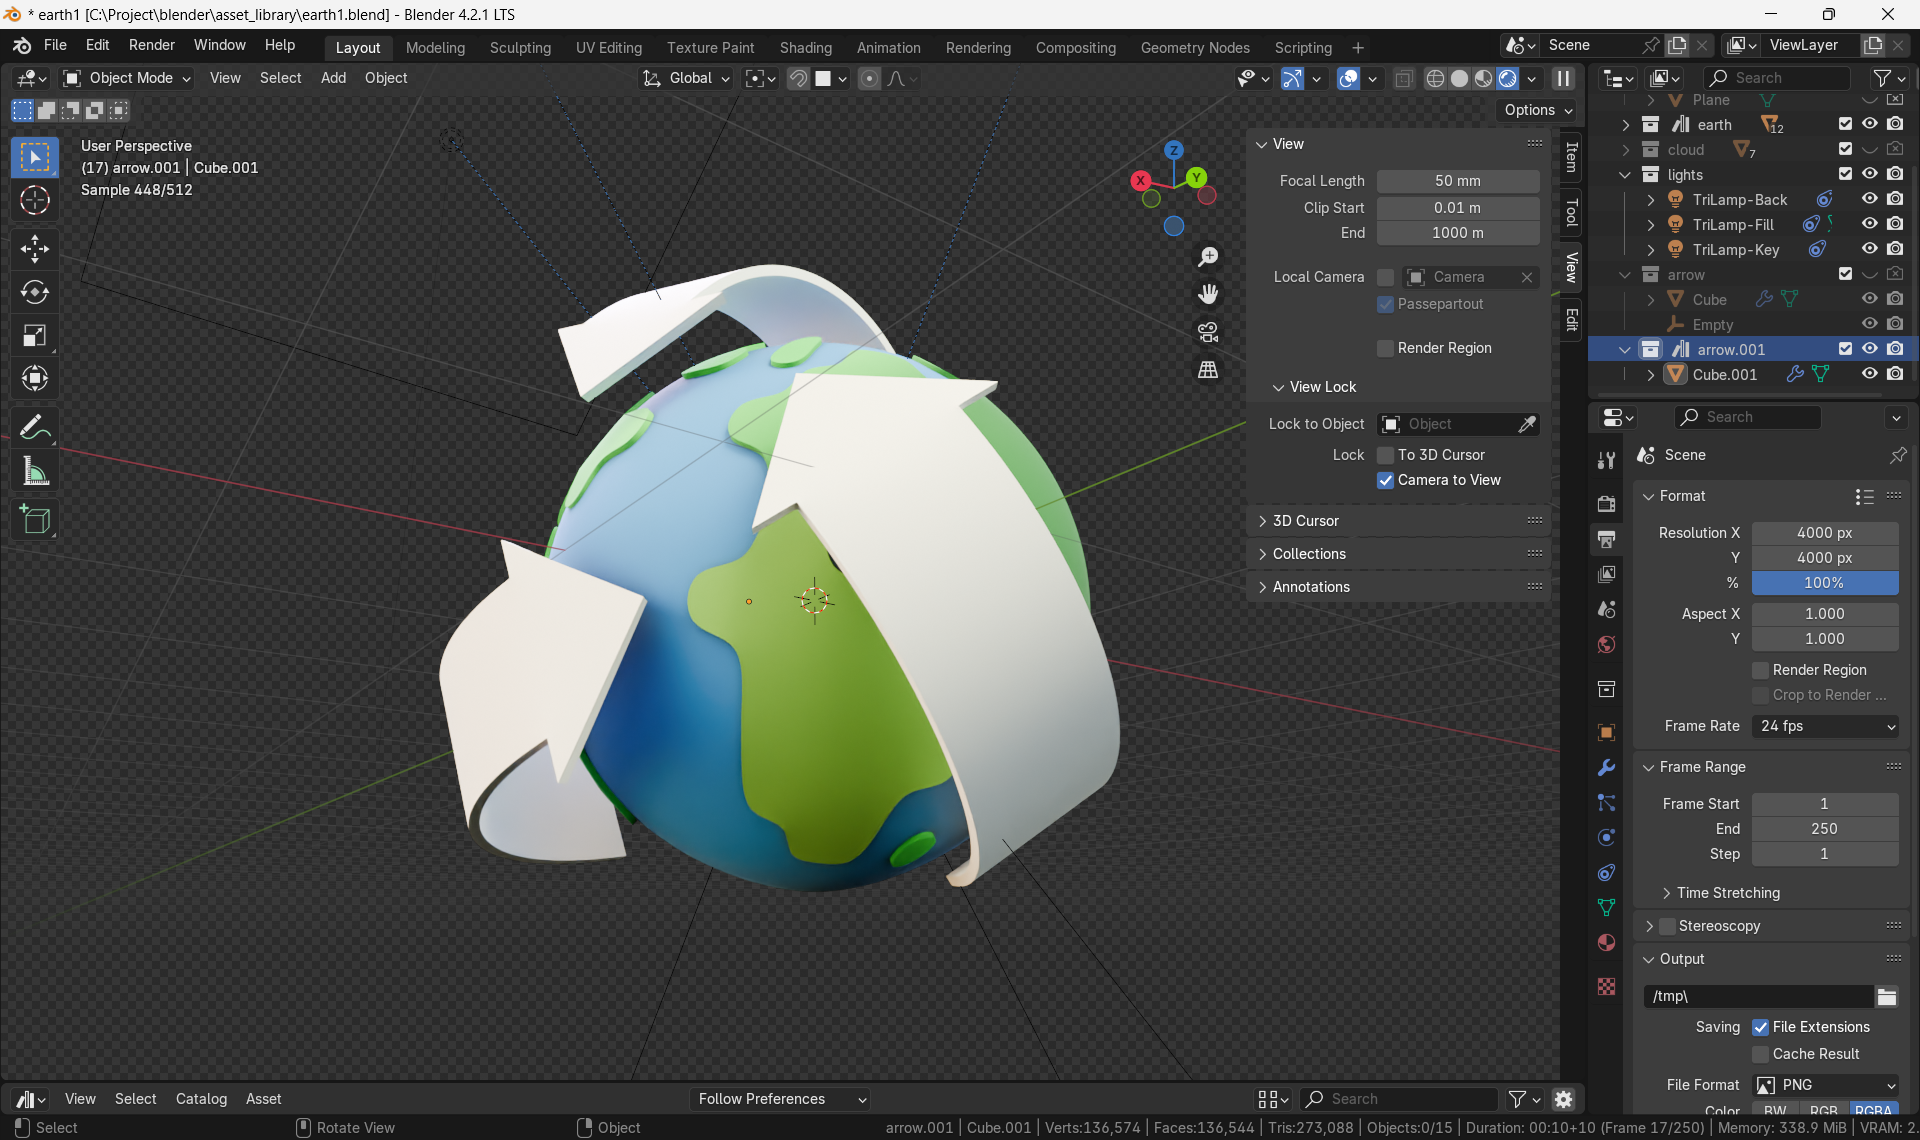Click the pan view hand icon
The image size is (1920, 1140).
coord(1208,294)
